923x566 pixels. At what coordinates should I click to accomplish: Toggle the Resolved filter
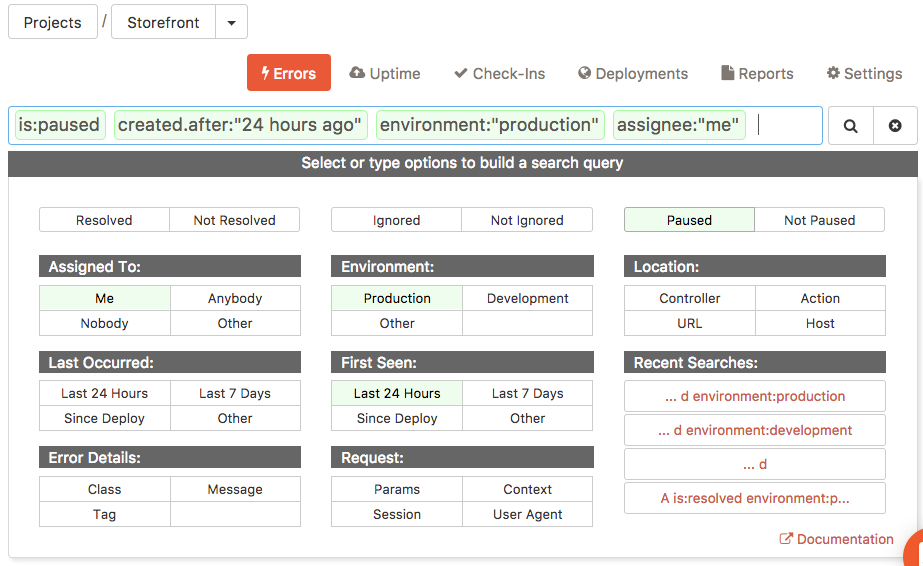(x=104, y=220)
